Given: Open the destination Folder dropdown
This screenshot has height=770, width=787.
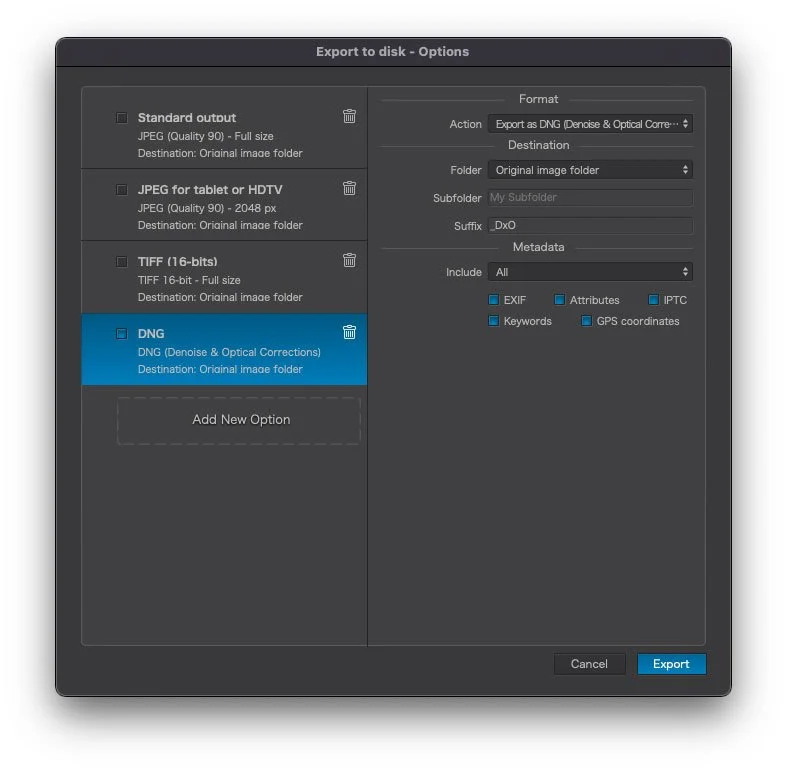Looking at the screenshot, I should click(590, 170).
